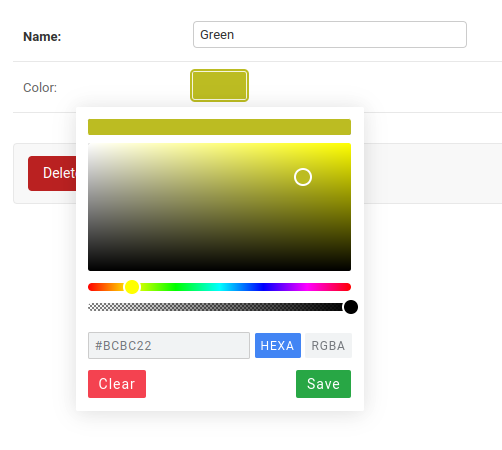Click the red left end of hue slider
Viewport: 502px width, 450px height.
(91, 287)
